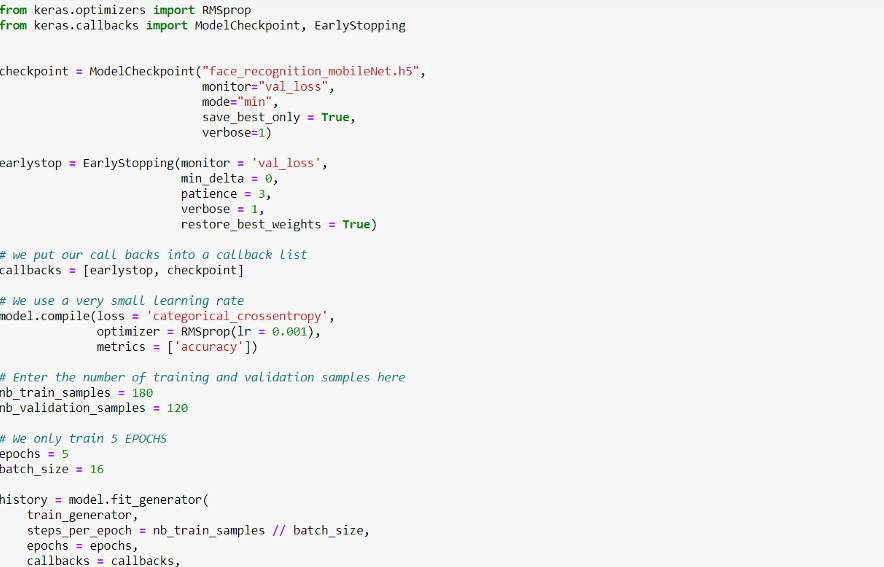The image size is (884, 567).
Task: Click 'verbose = 1,' in EarlyStopping
Action: pyautogui.click(x=222, y=209)
